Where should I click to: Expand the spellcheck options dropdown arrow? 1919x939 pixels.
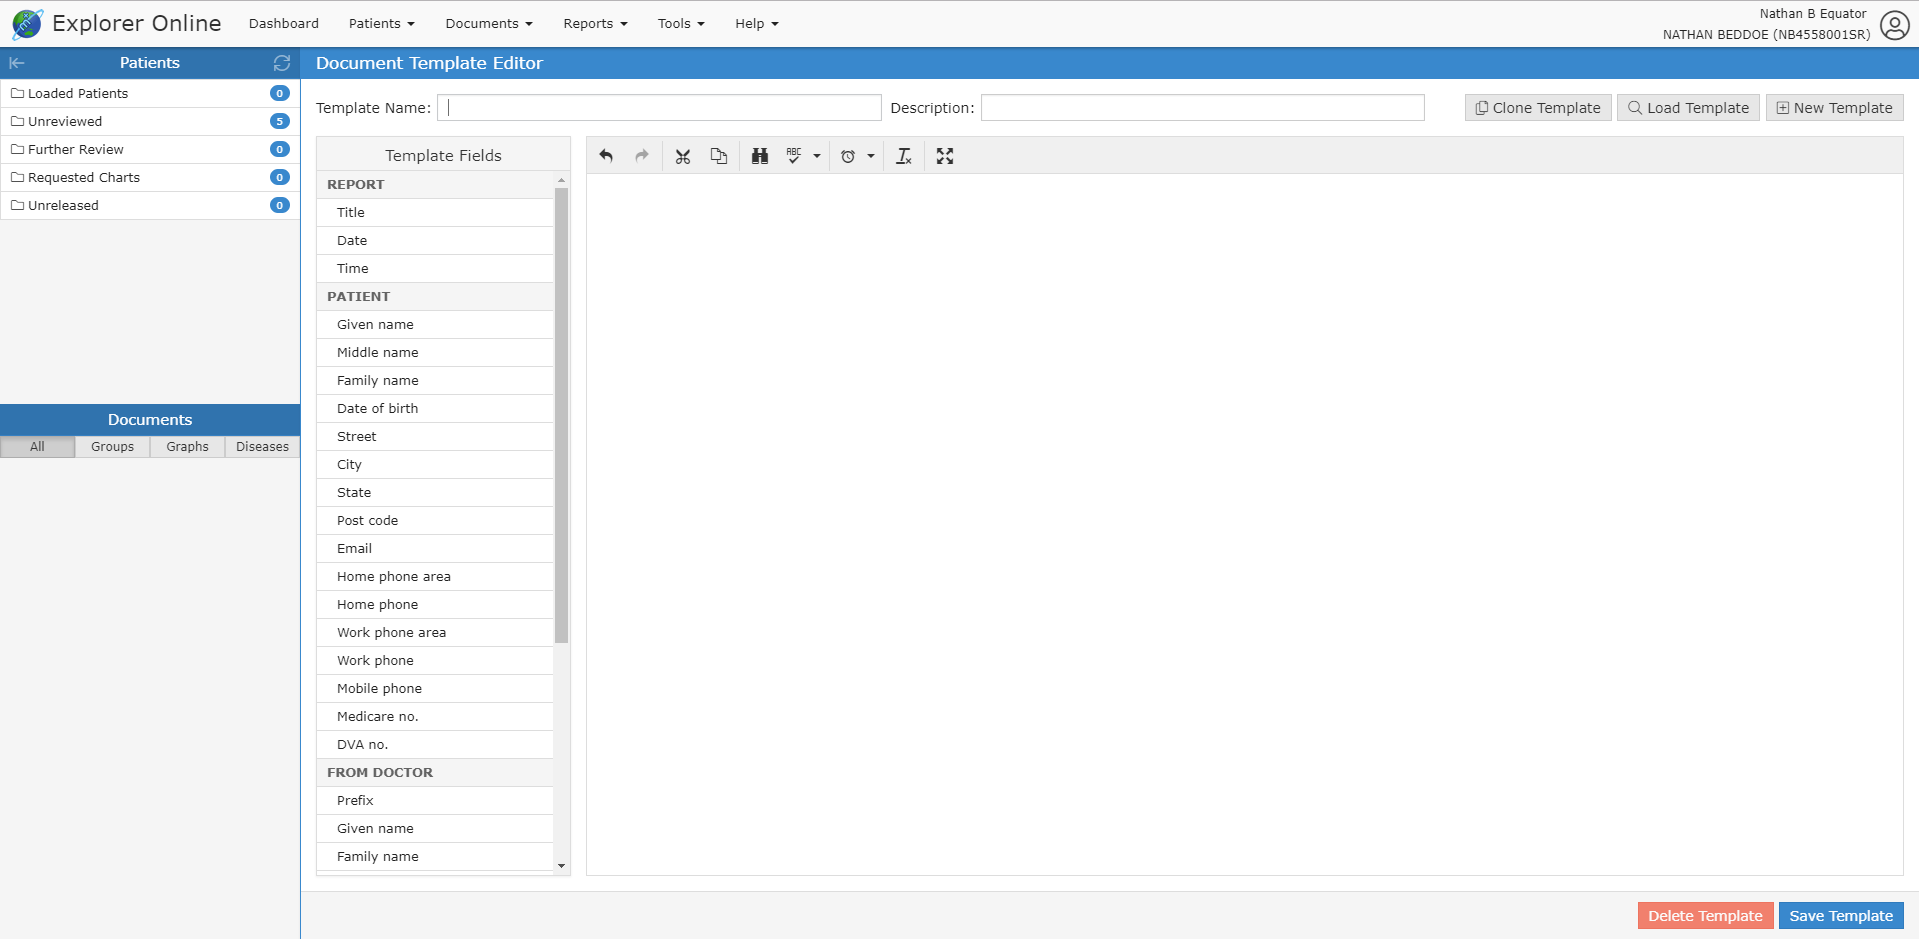(817, 156)
